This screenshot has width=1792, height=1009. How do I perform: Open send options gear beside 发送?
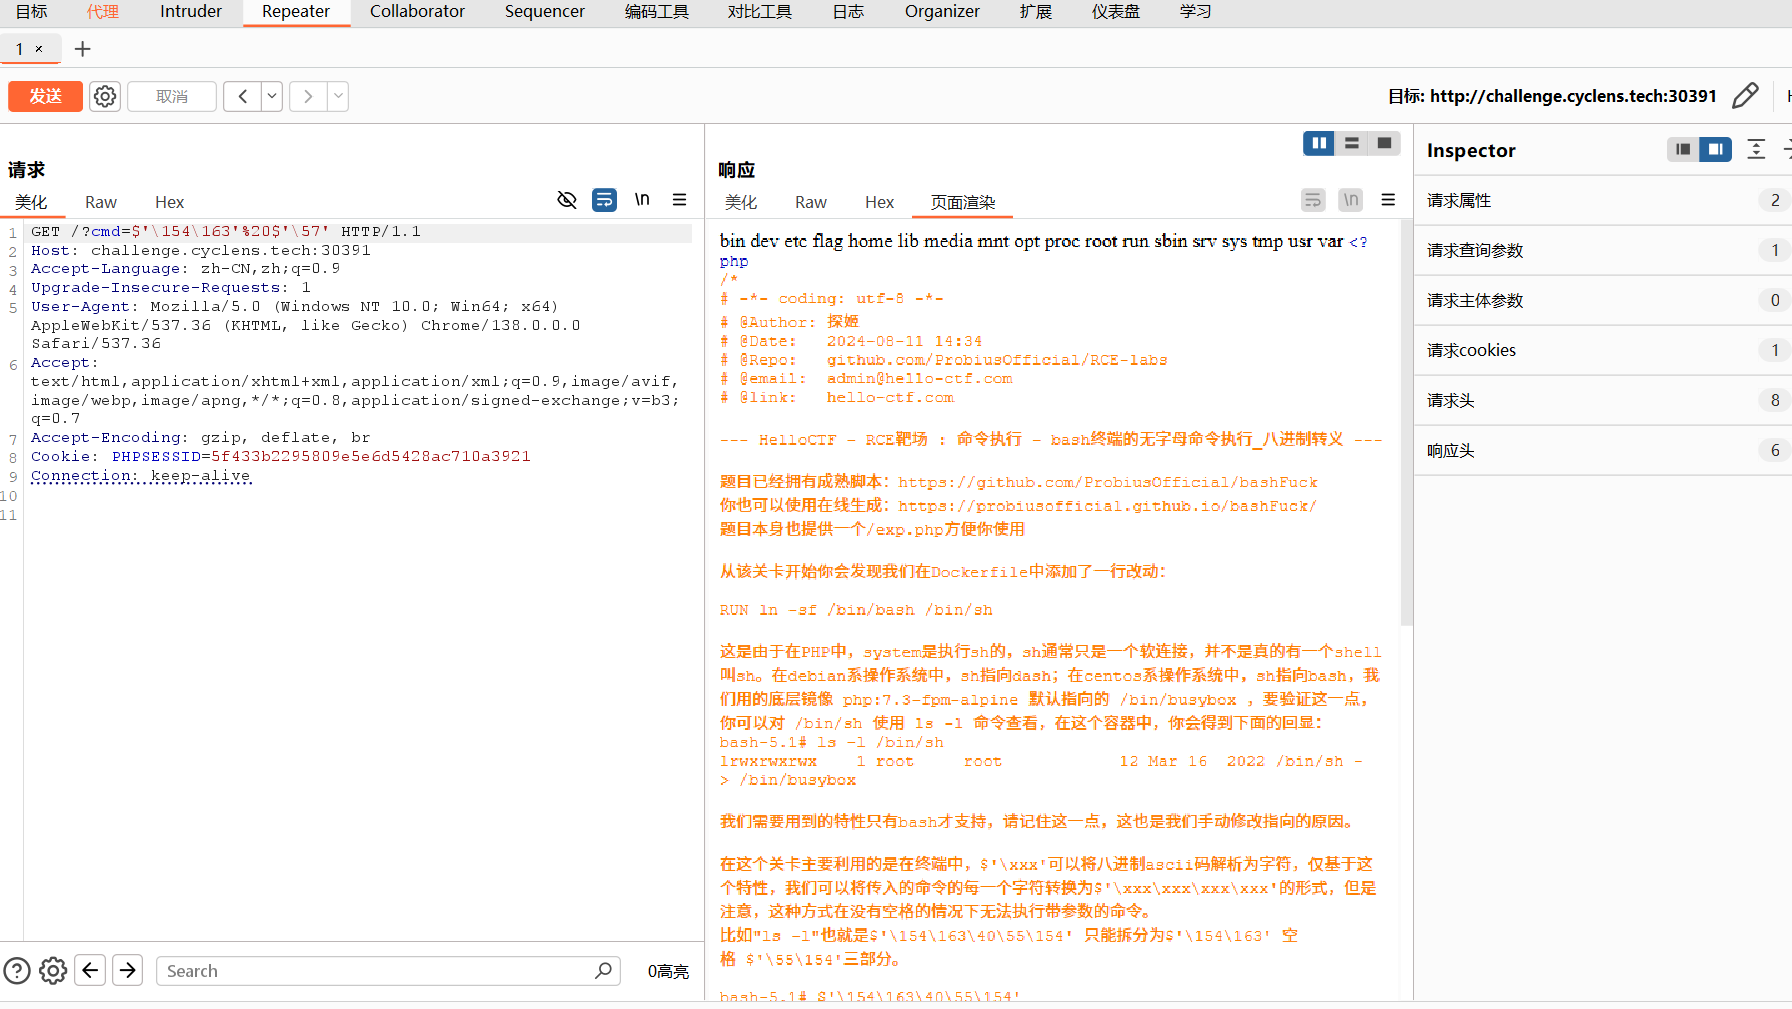(x=105, y=96)
